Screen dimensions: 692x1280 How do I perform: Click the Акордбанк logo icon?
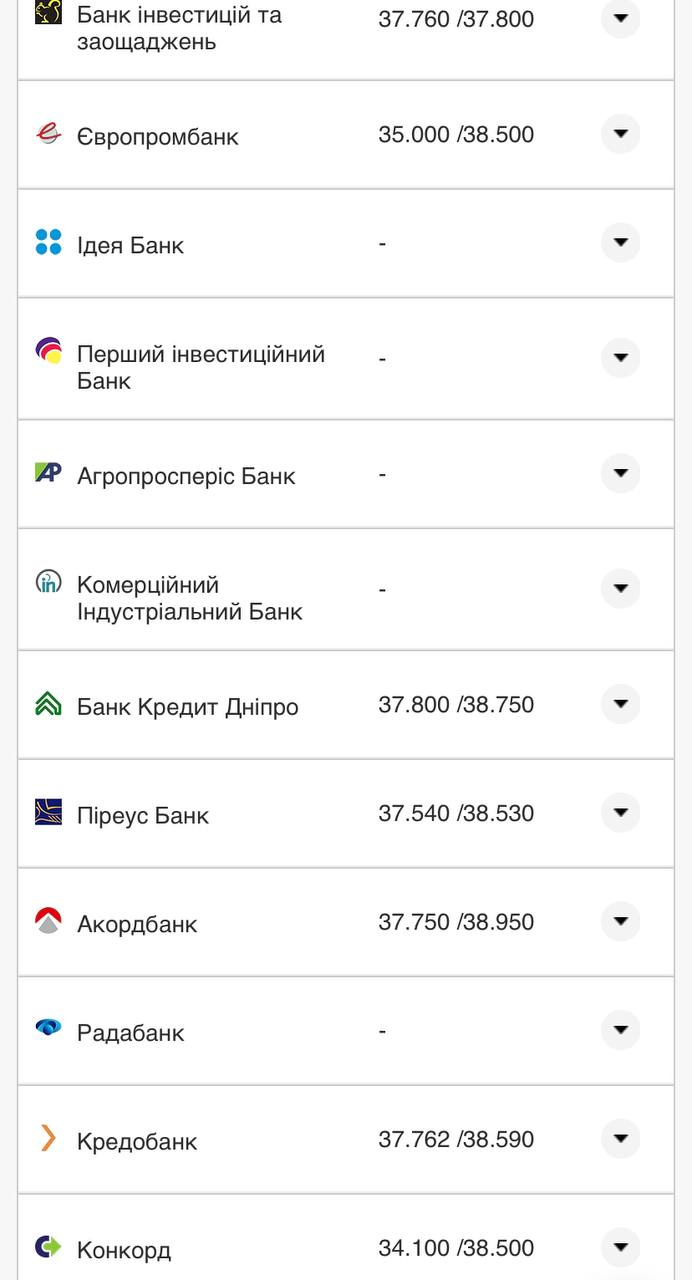47,921
